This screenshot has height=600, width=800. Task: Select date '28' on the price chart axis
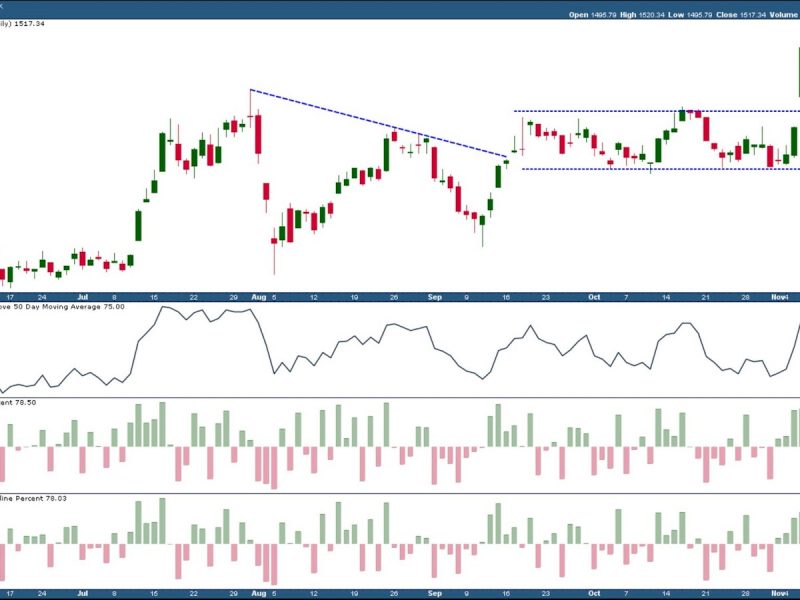click(745, 297)
